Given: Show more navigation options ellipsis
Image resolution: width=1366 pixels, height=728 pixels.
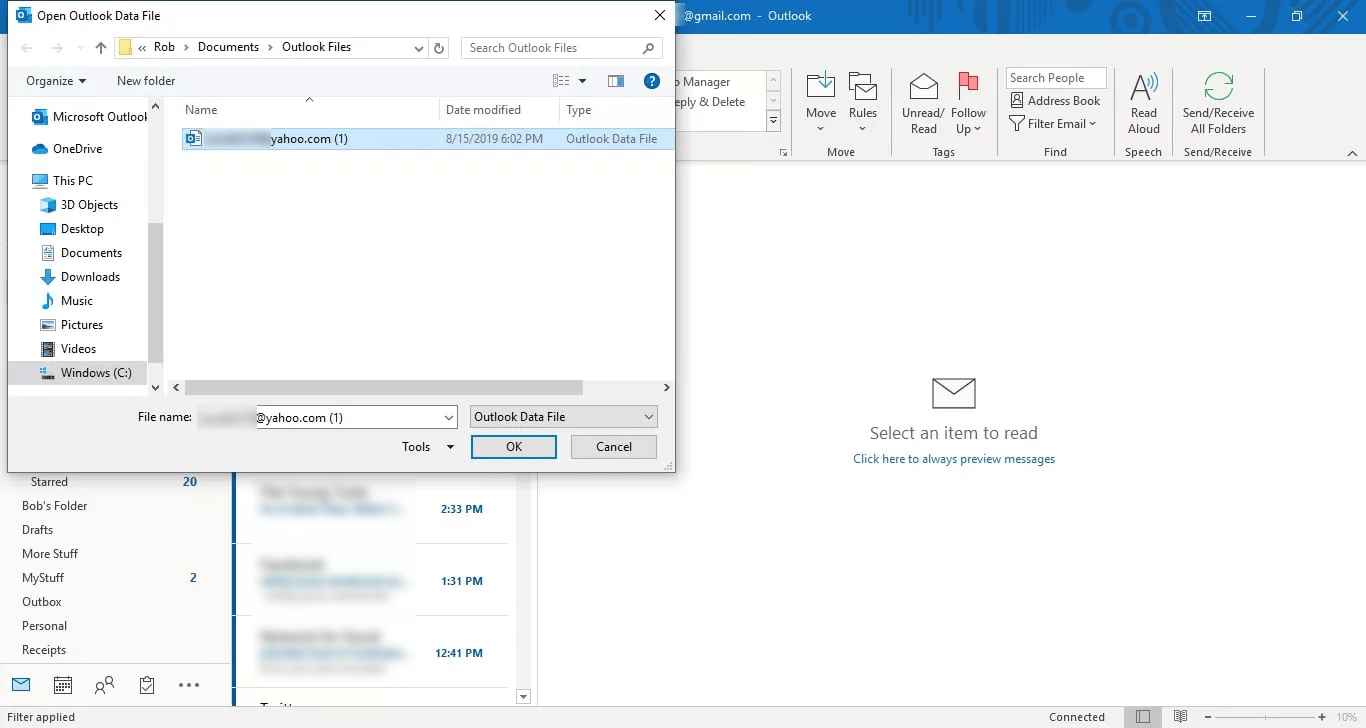Looking at the screenshot, I should pos(189,685).
